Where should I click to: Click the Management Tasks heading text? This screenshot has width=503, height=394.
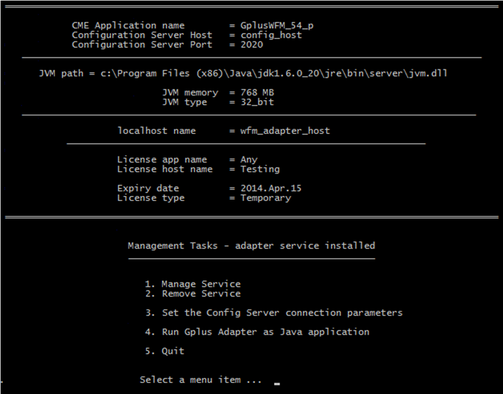(251, 246)
